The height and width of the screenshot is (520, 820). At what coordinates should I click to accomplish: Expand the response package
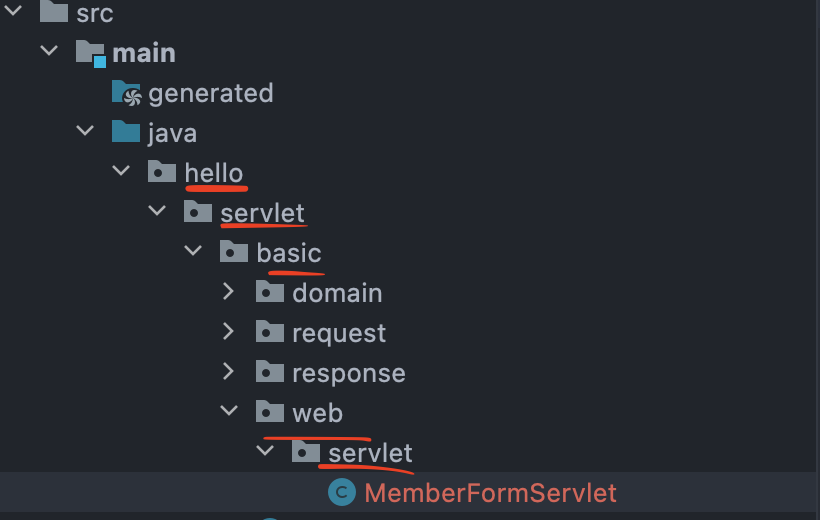click(229, 371)
